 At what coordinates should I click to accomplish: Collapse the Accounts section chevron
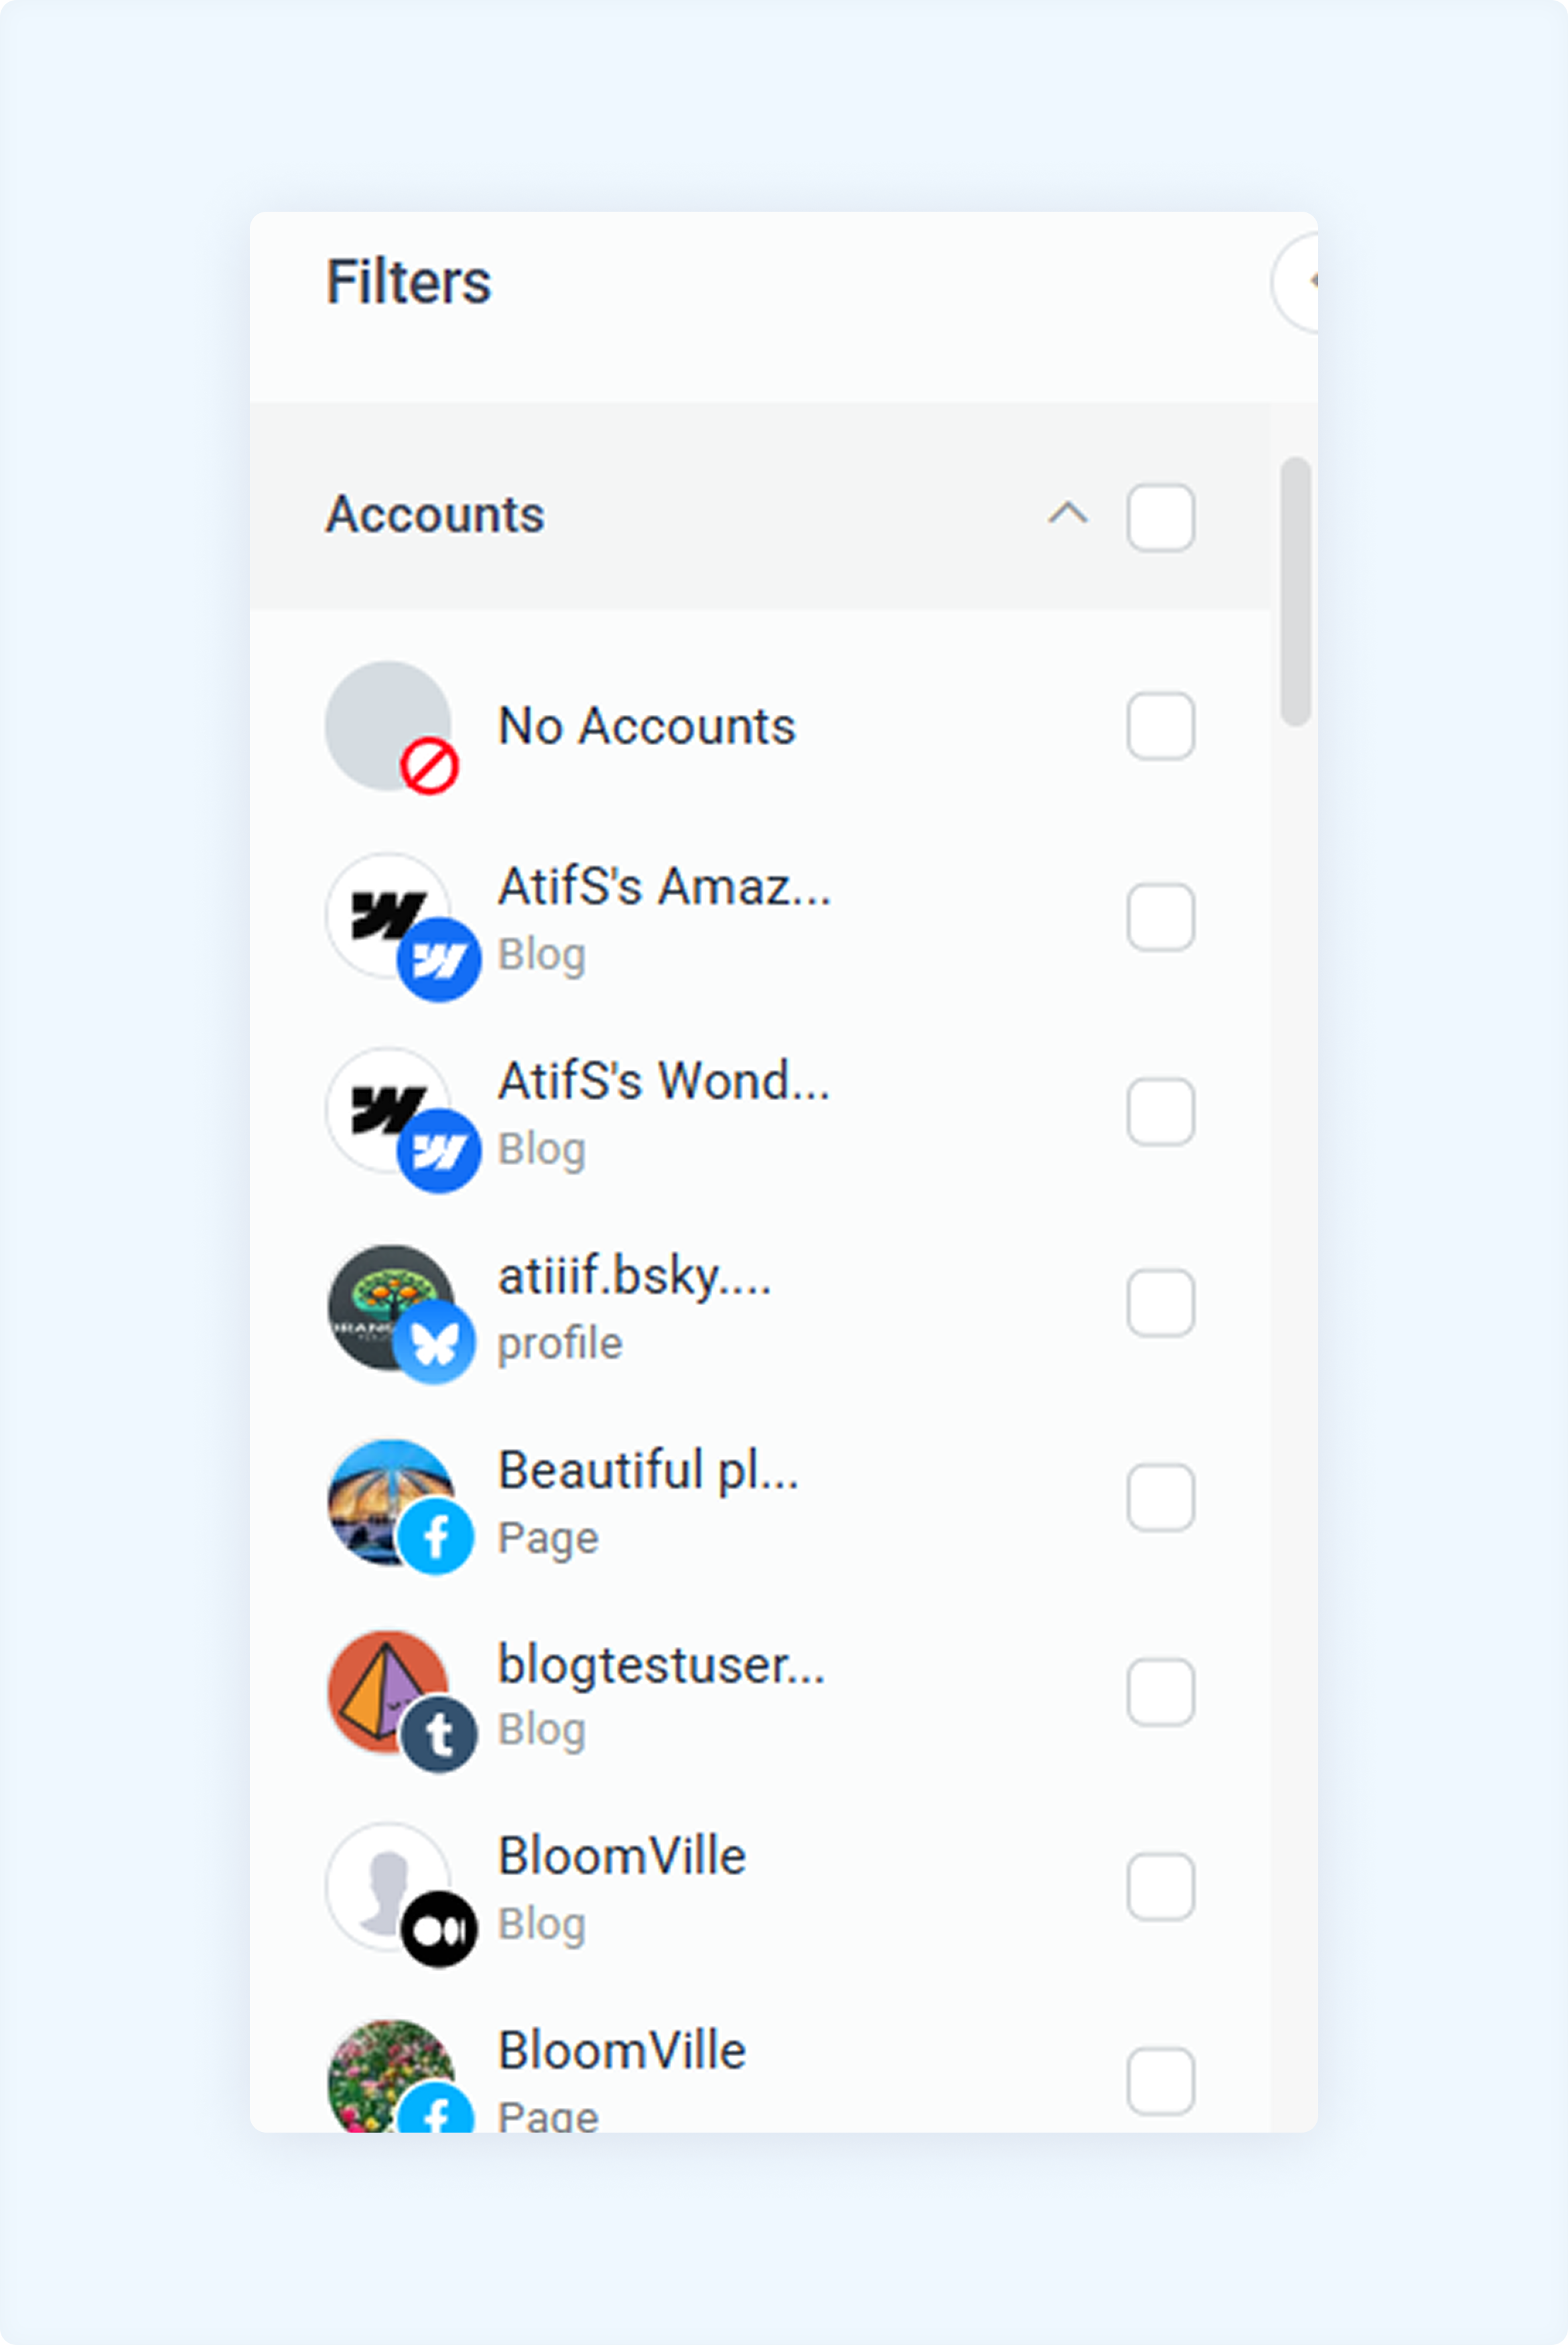click(1067, 514)
